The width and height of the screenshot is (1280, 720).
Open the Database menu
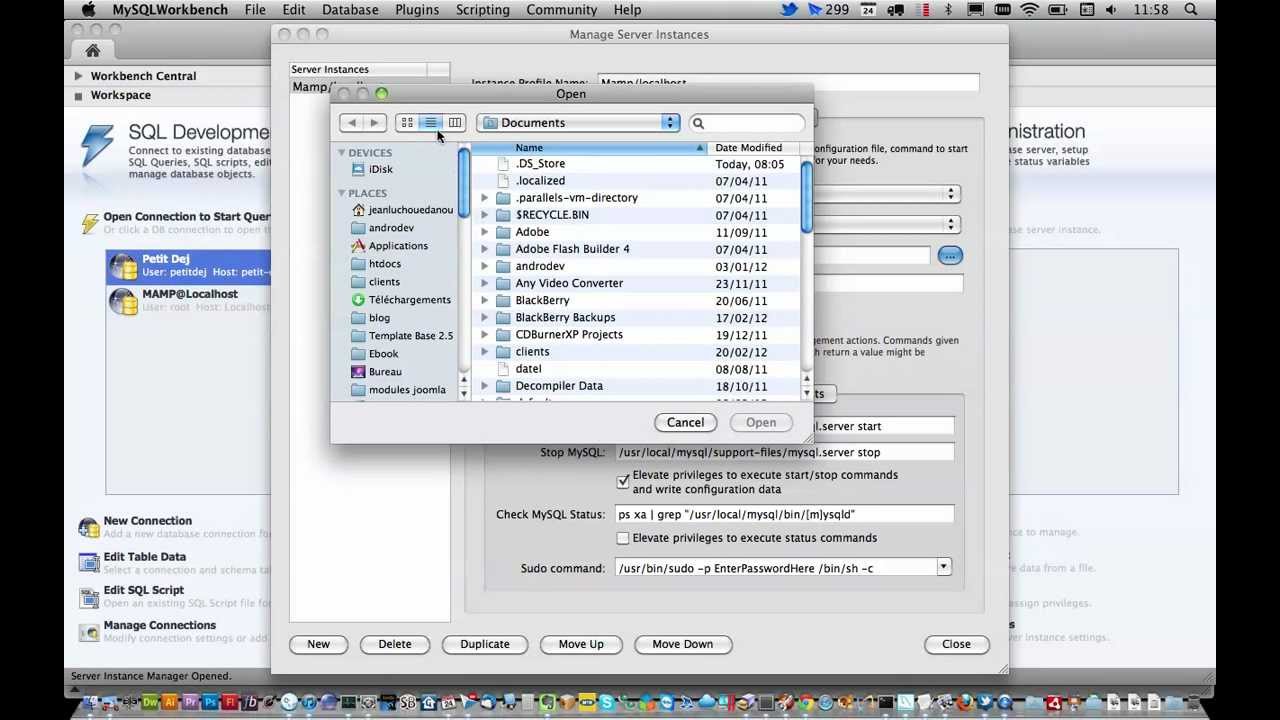(350, 10)
